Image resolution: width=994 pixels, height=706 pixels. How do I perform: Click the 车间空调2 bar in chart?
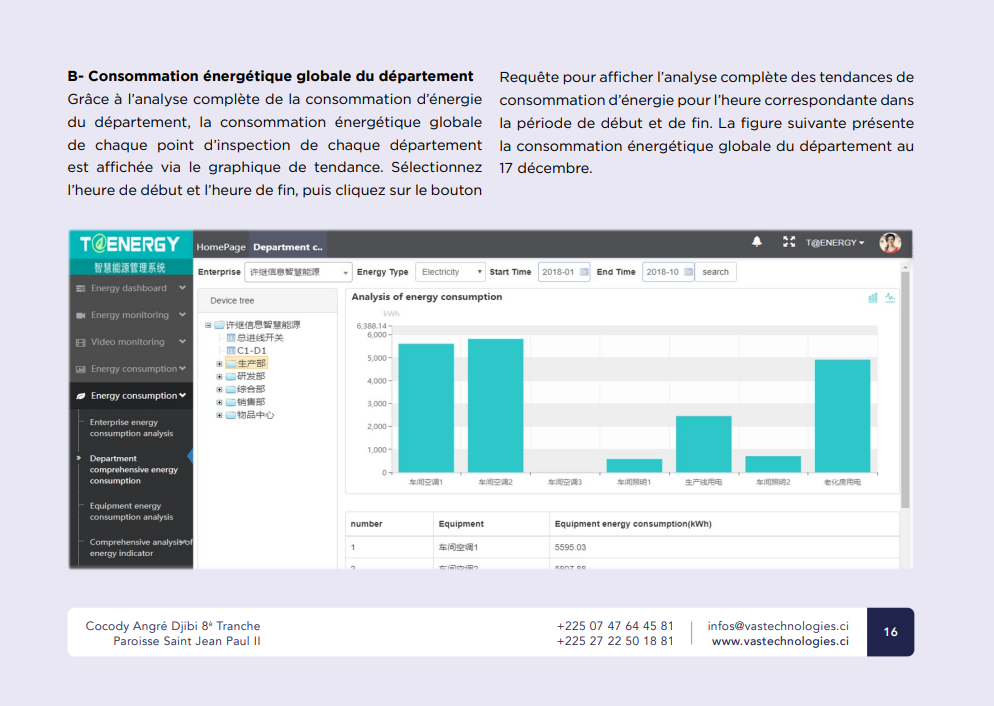(x=496, y=406)
